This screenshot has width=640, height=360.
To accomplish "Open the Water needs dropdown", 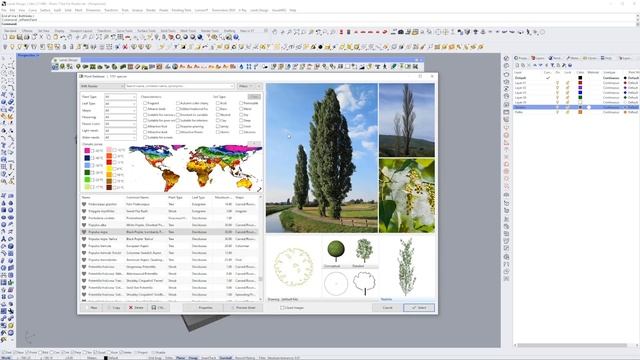I will [120, 138].
